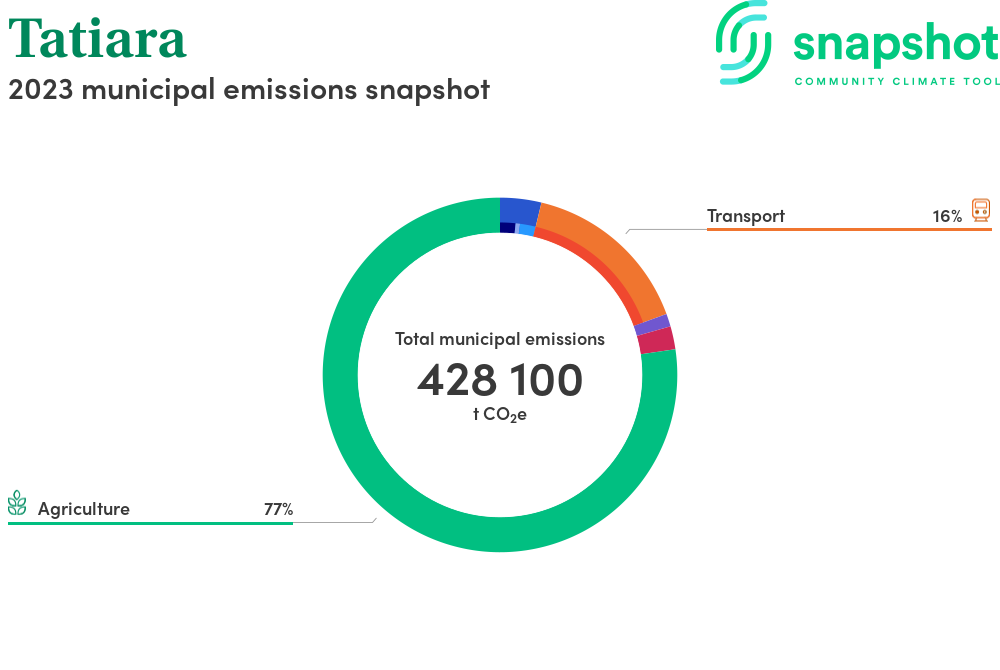Select the crimson donut segment
This screenshot has width=1000, height=670.
656,340
